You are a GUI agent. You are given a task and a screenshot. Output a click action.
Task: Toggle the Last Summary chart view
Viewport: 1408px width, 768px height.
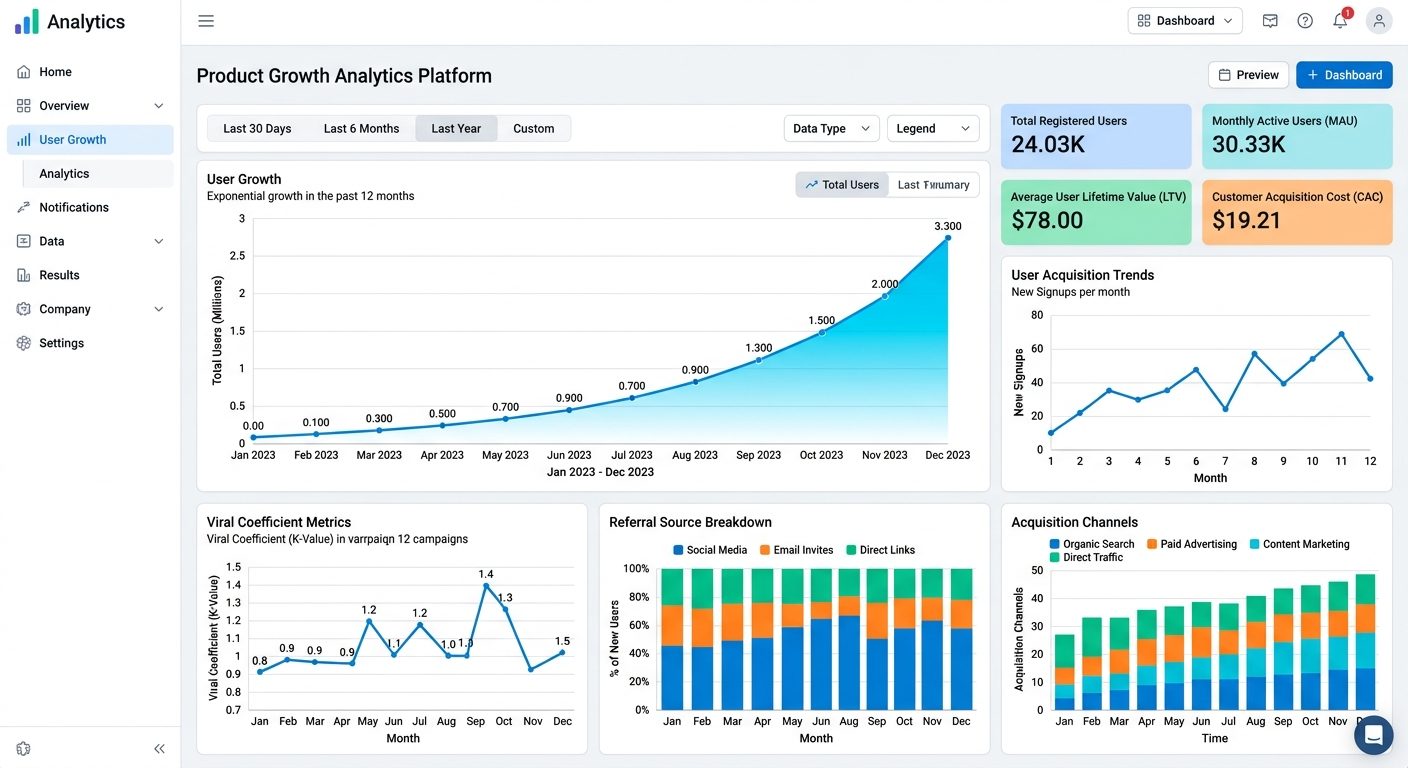[x=933, y=185]
